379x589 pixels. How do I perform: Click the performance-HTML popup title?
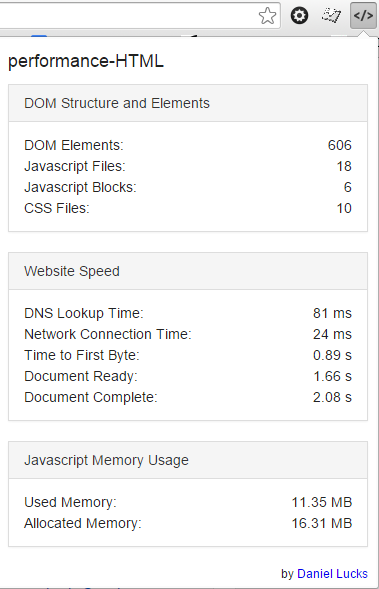pos(86,61)
